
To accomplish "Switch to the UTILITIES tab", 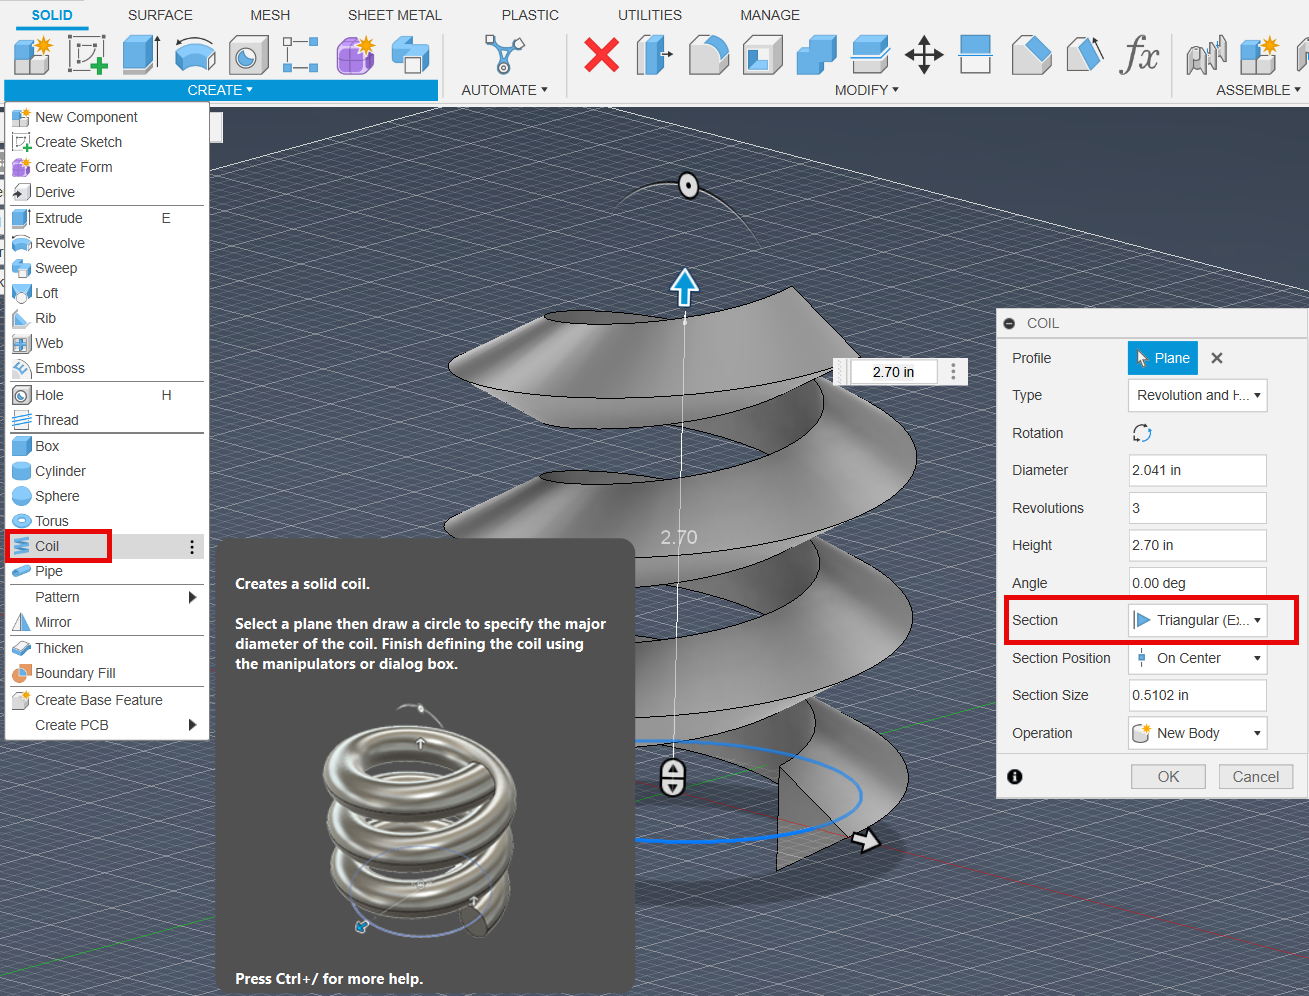I will click(x=650, y=15).
